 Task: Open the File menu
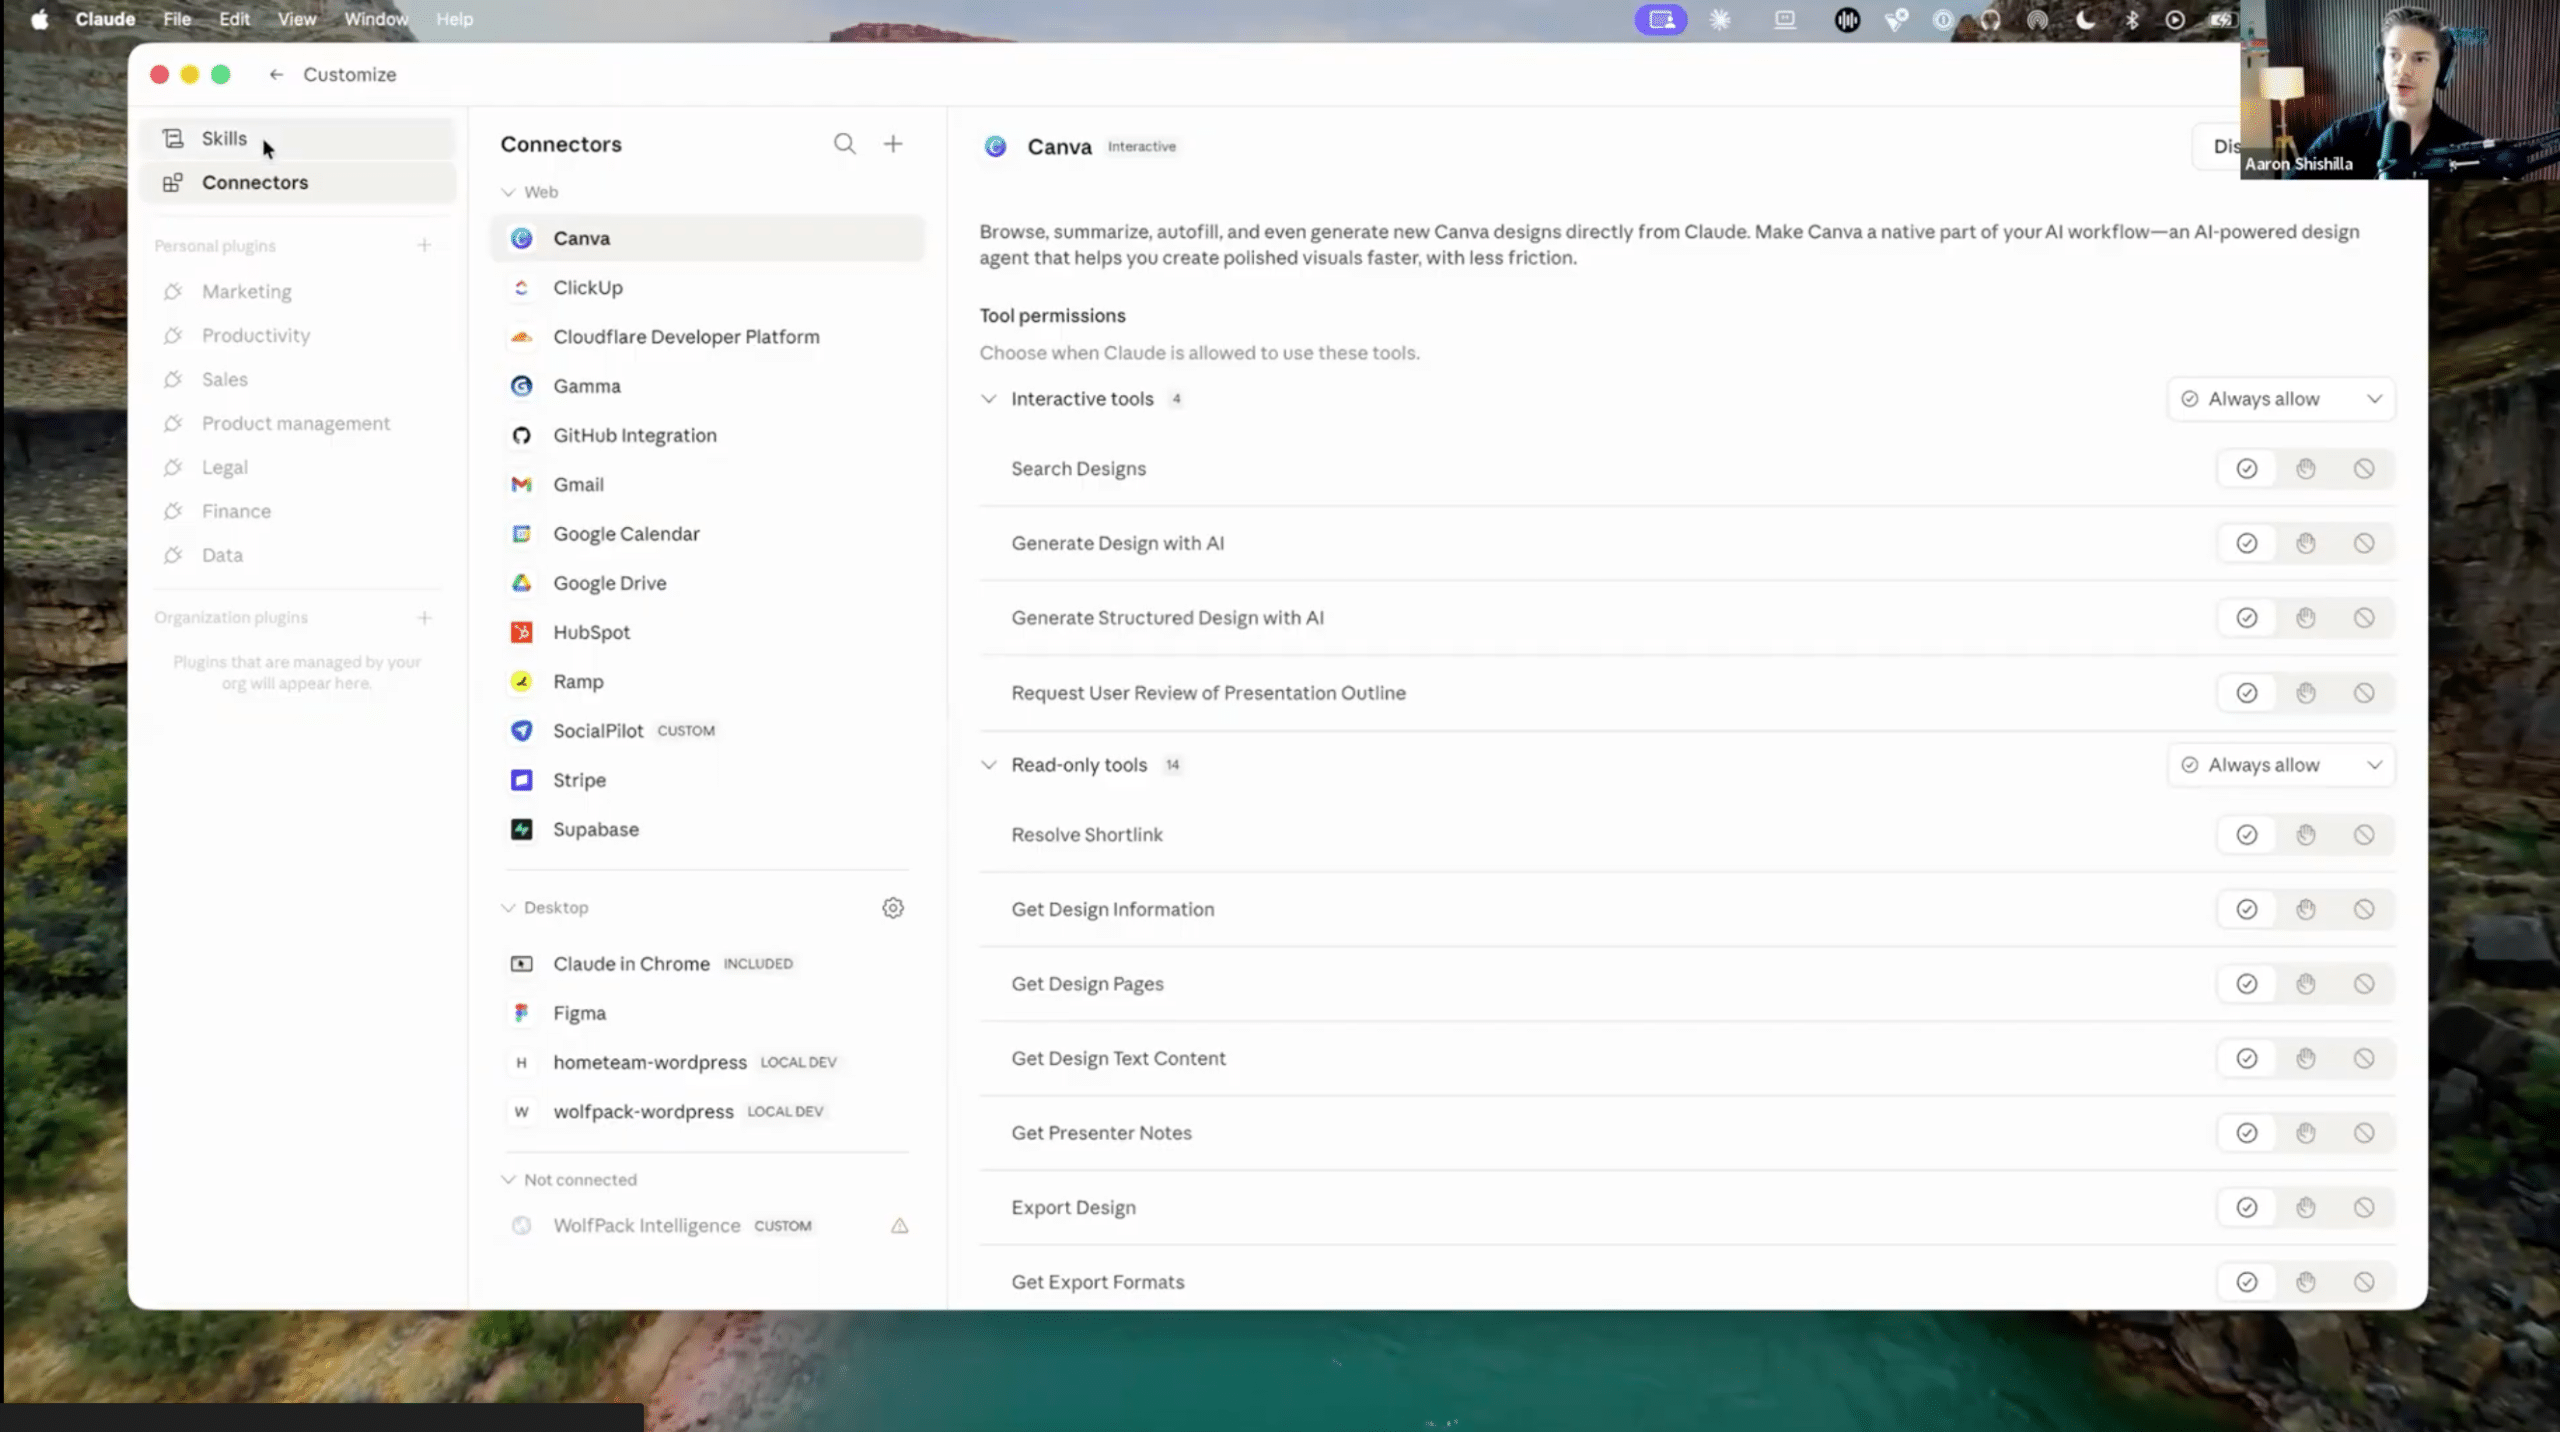coord(177,19)
